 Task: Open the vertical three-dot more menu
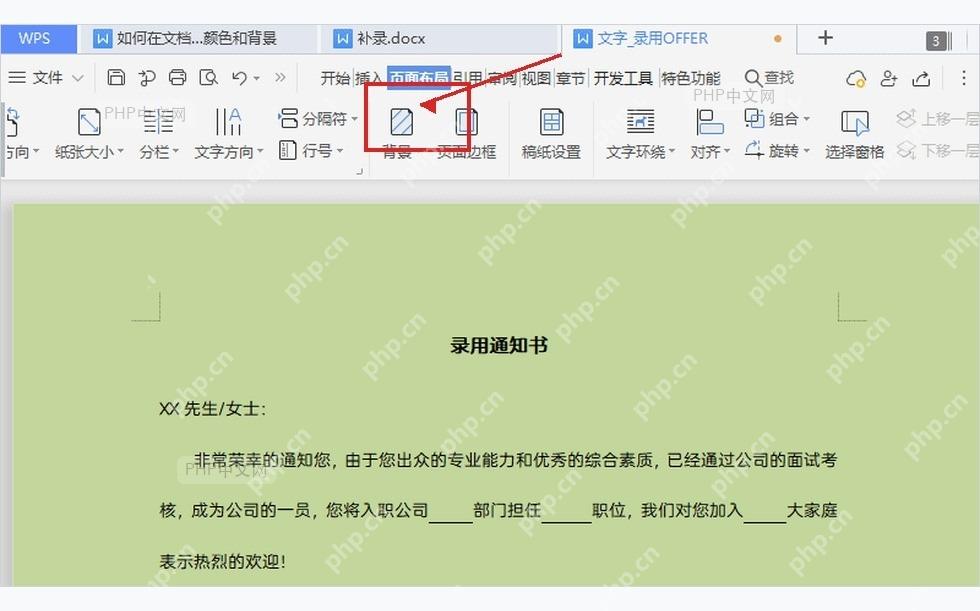pyautogui.click(x=964, y=77)
